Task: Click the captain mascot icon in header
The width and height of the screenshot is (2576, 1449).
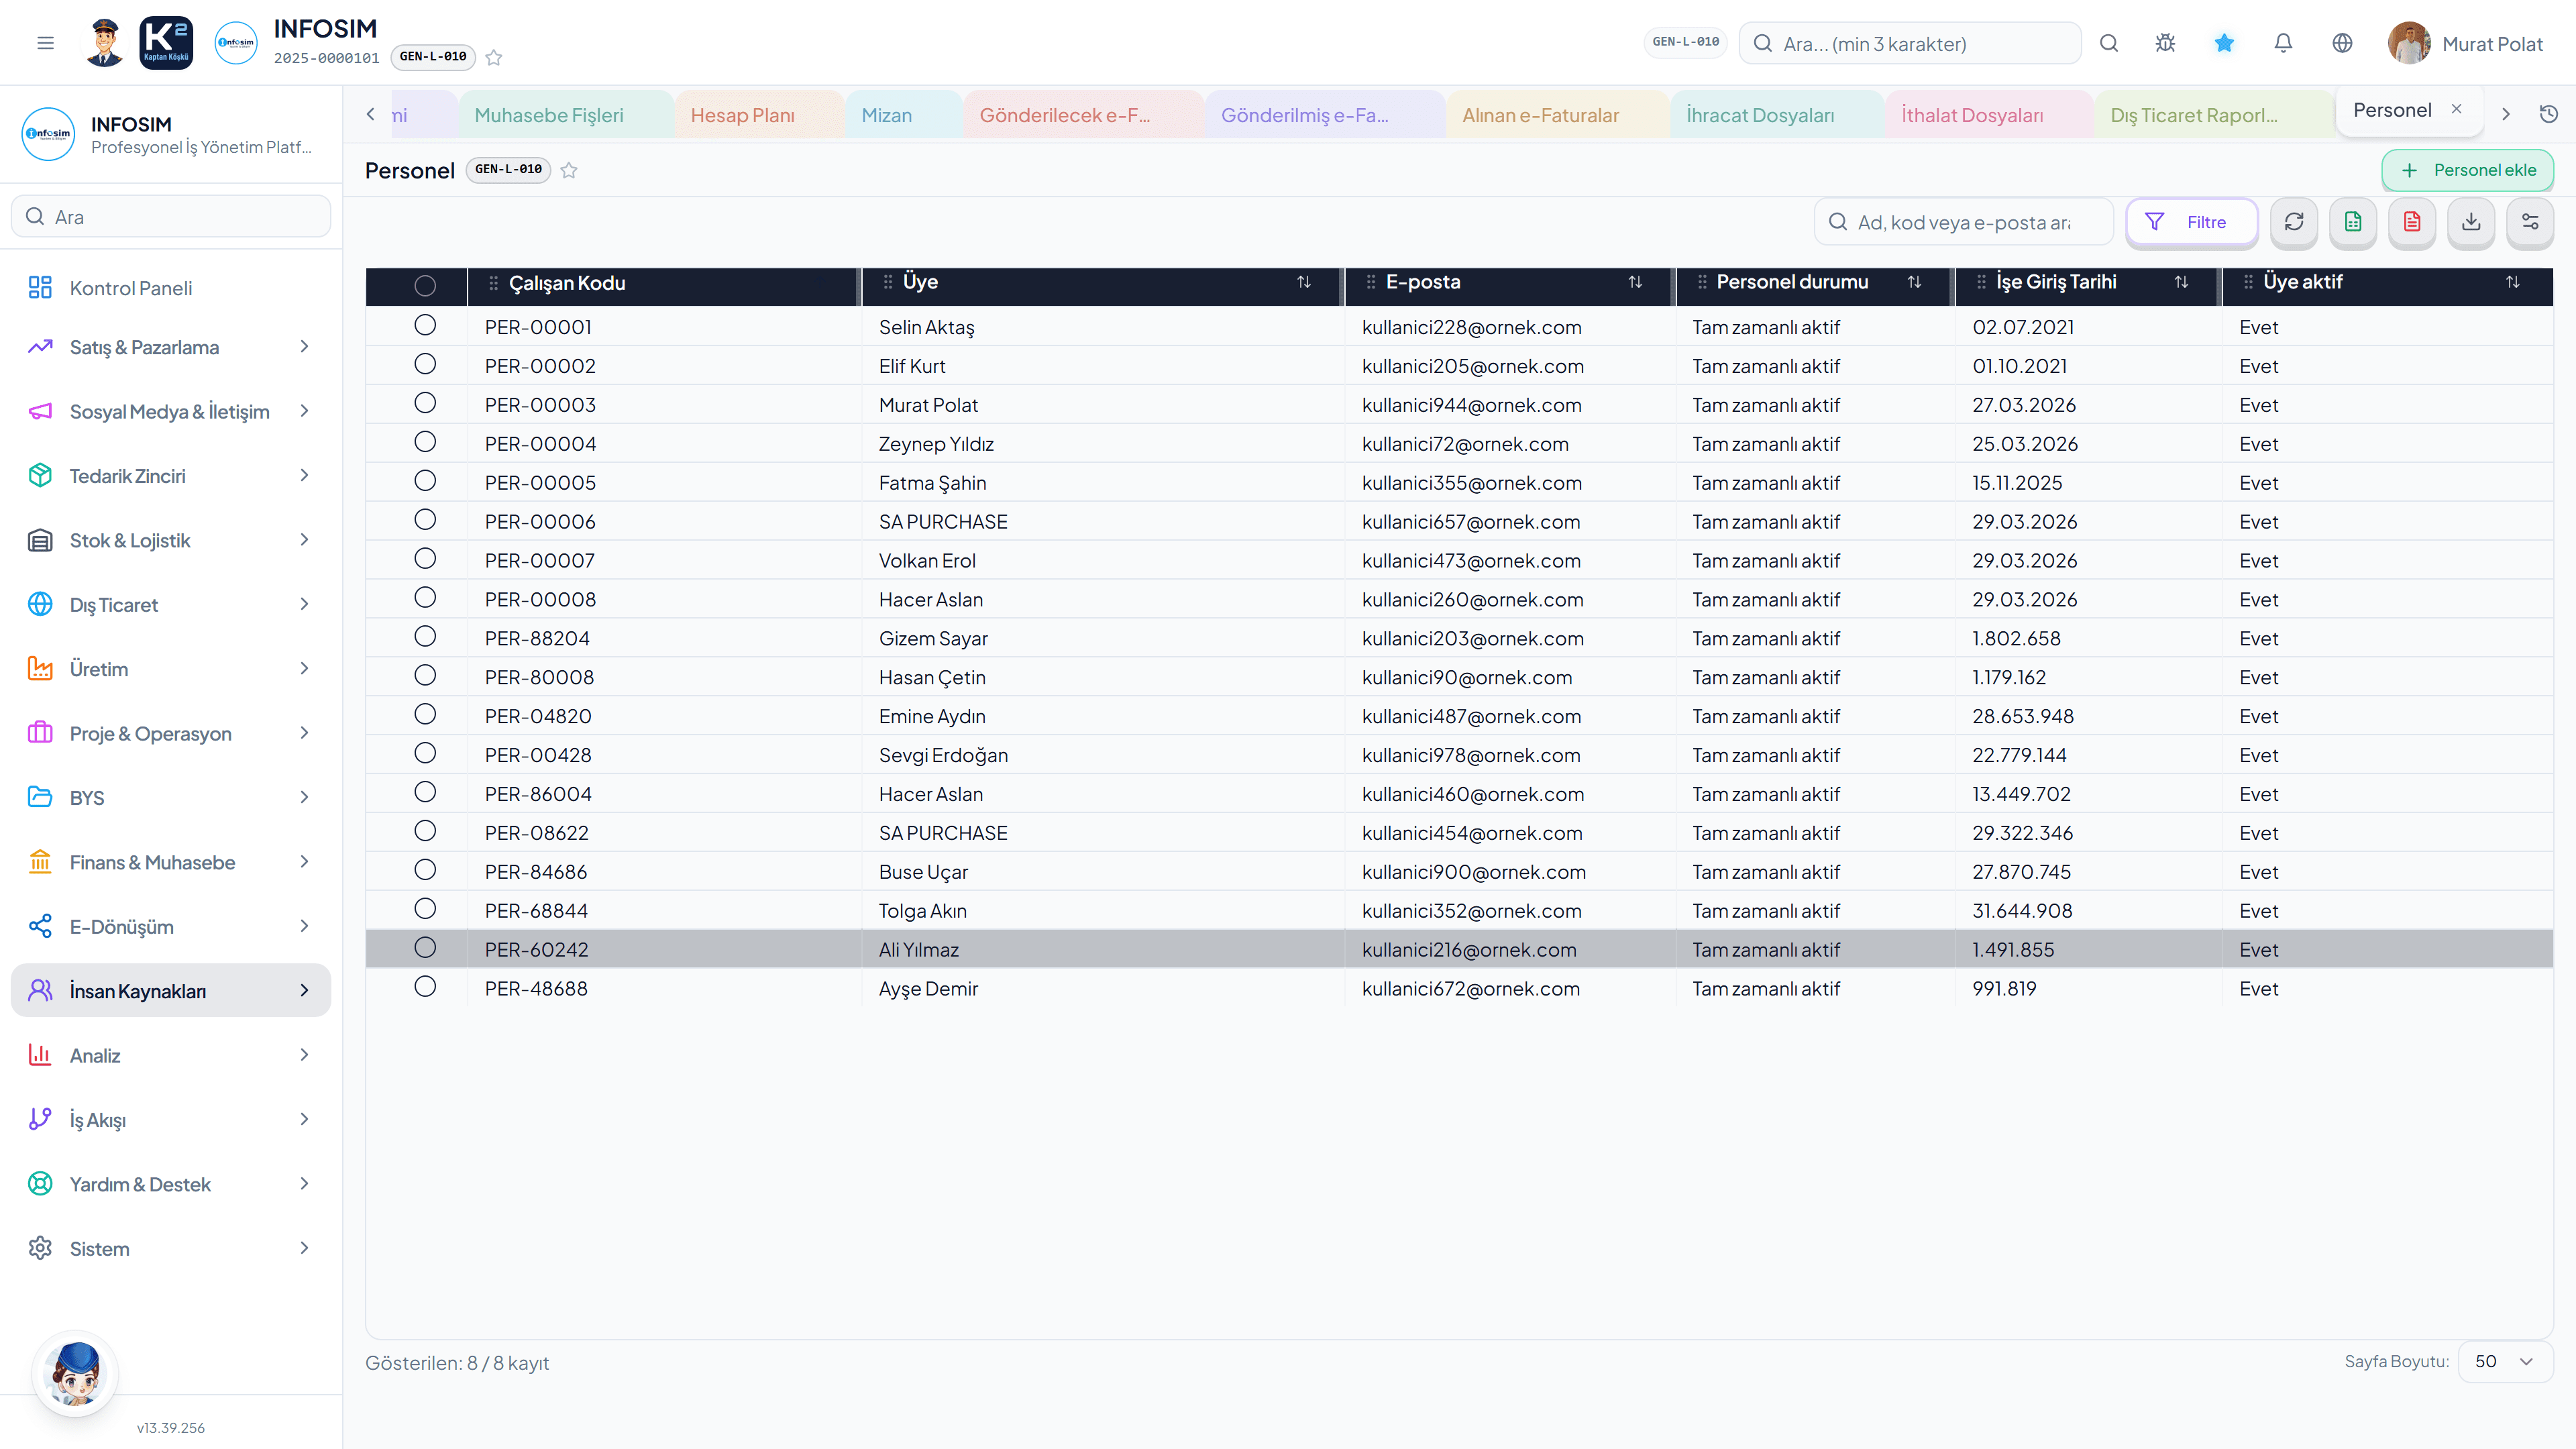Action: pos(104,43)
